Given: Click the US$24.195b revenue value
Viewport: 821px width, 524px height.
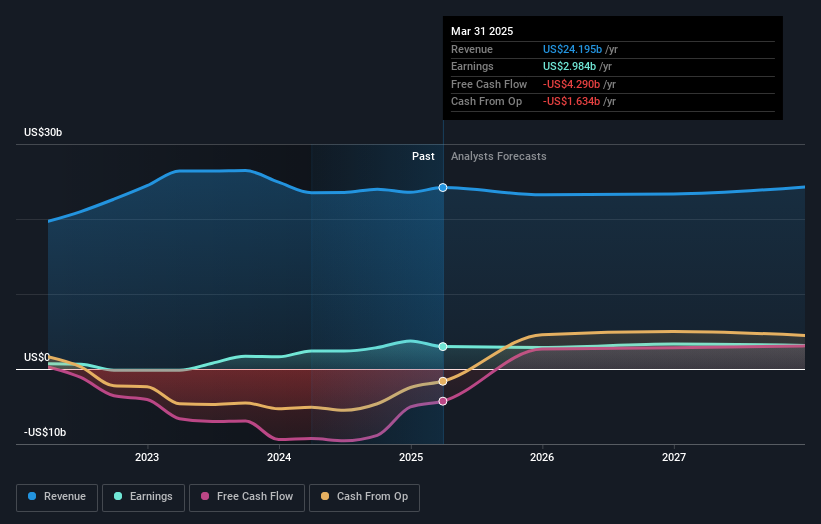Looking at the screenshot, I should 572,49.
